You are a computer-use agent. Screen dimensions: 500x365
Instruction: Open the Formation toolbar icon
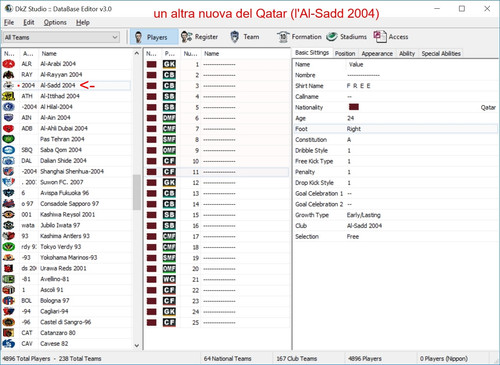(283, 37)
